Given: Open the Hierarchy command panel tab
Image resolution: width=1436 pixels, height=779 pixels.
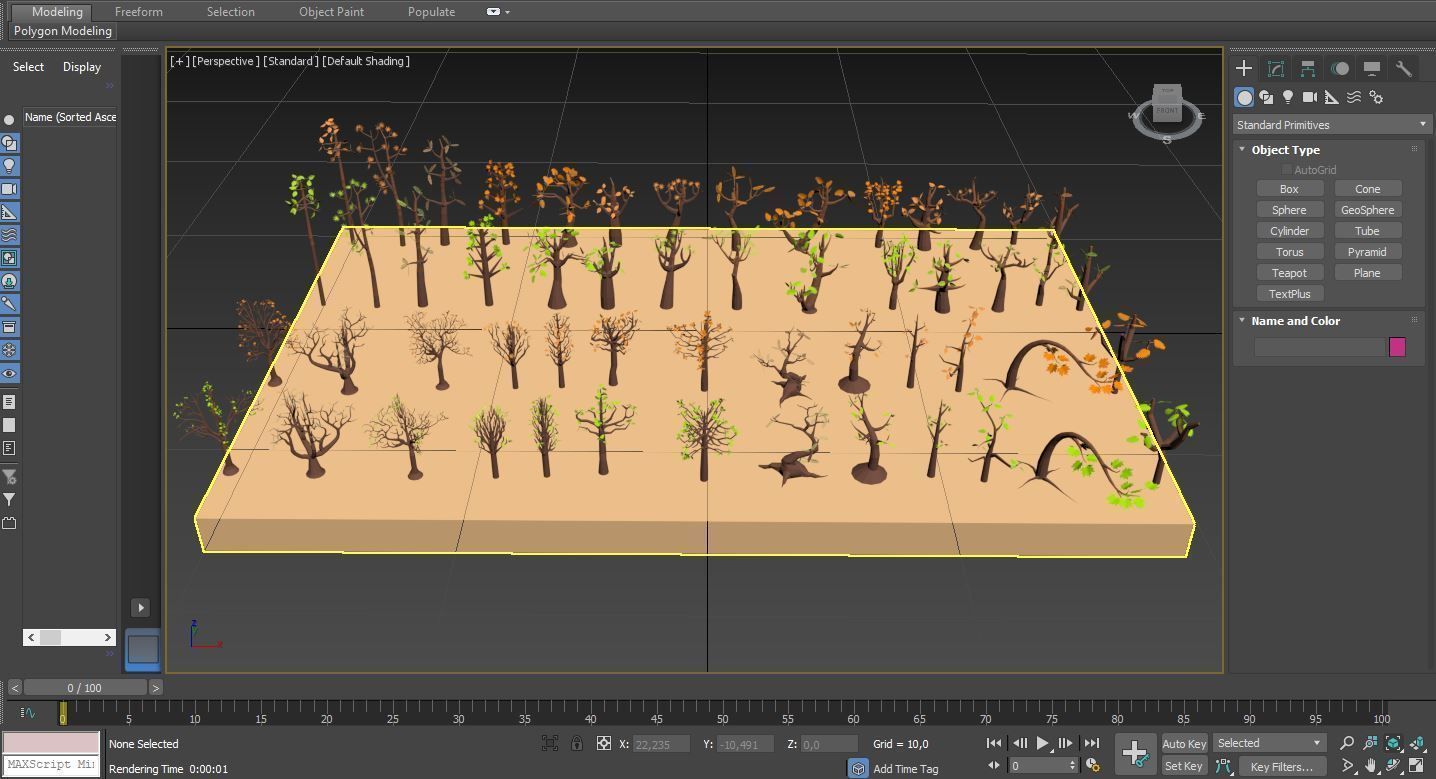Looking at the screenshot, I should pos(1308,68).
